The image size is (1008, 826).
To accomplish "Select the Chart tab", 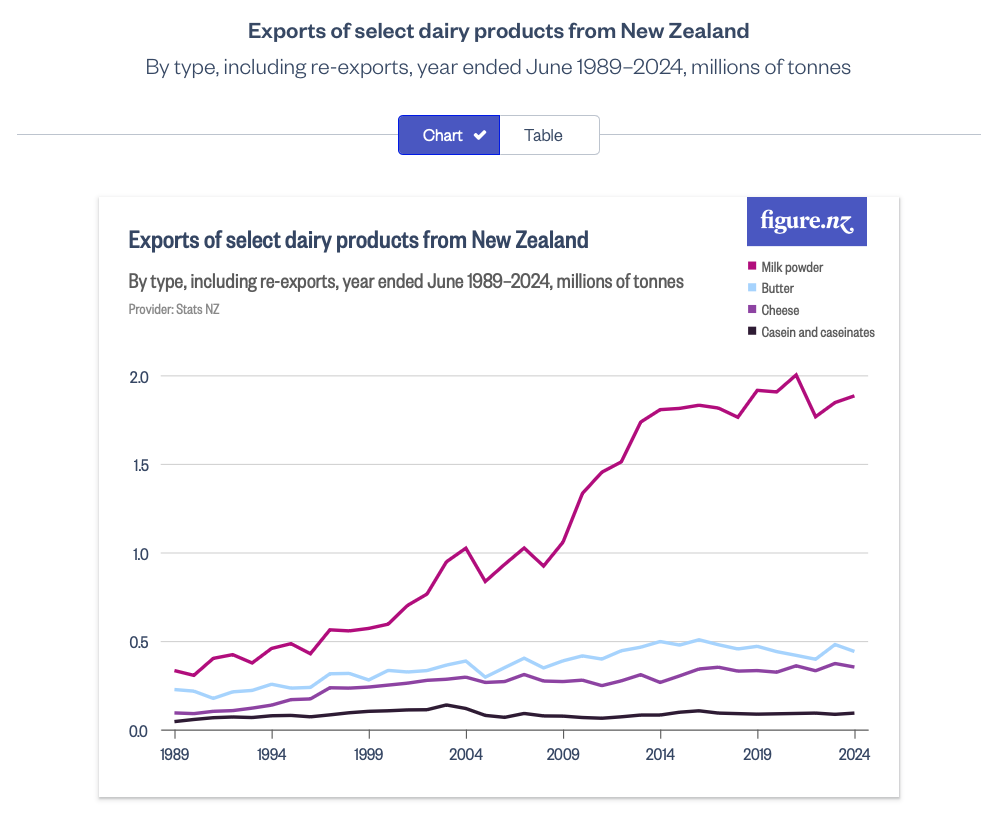I will pyautogui.click(x=443, y=135).
